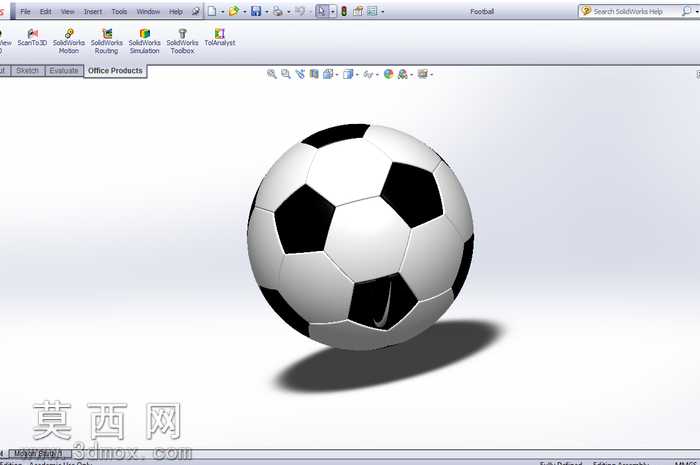700x465 pixels.
Task: Expand the Select tool dropdown arrow
Action: pyautogui.click(x=333, y=12)
